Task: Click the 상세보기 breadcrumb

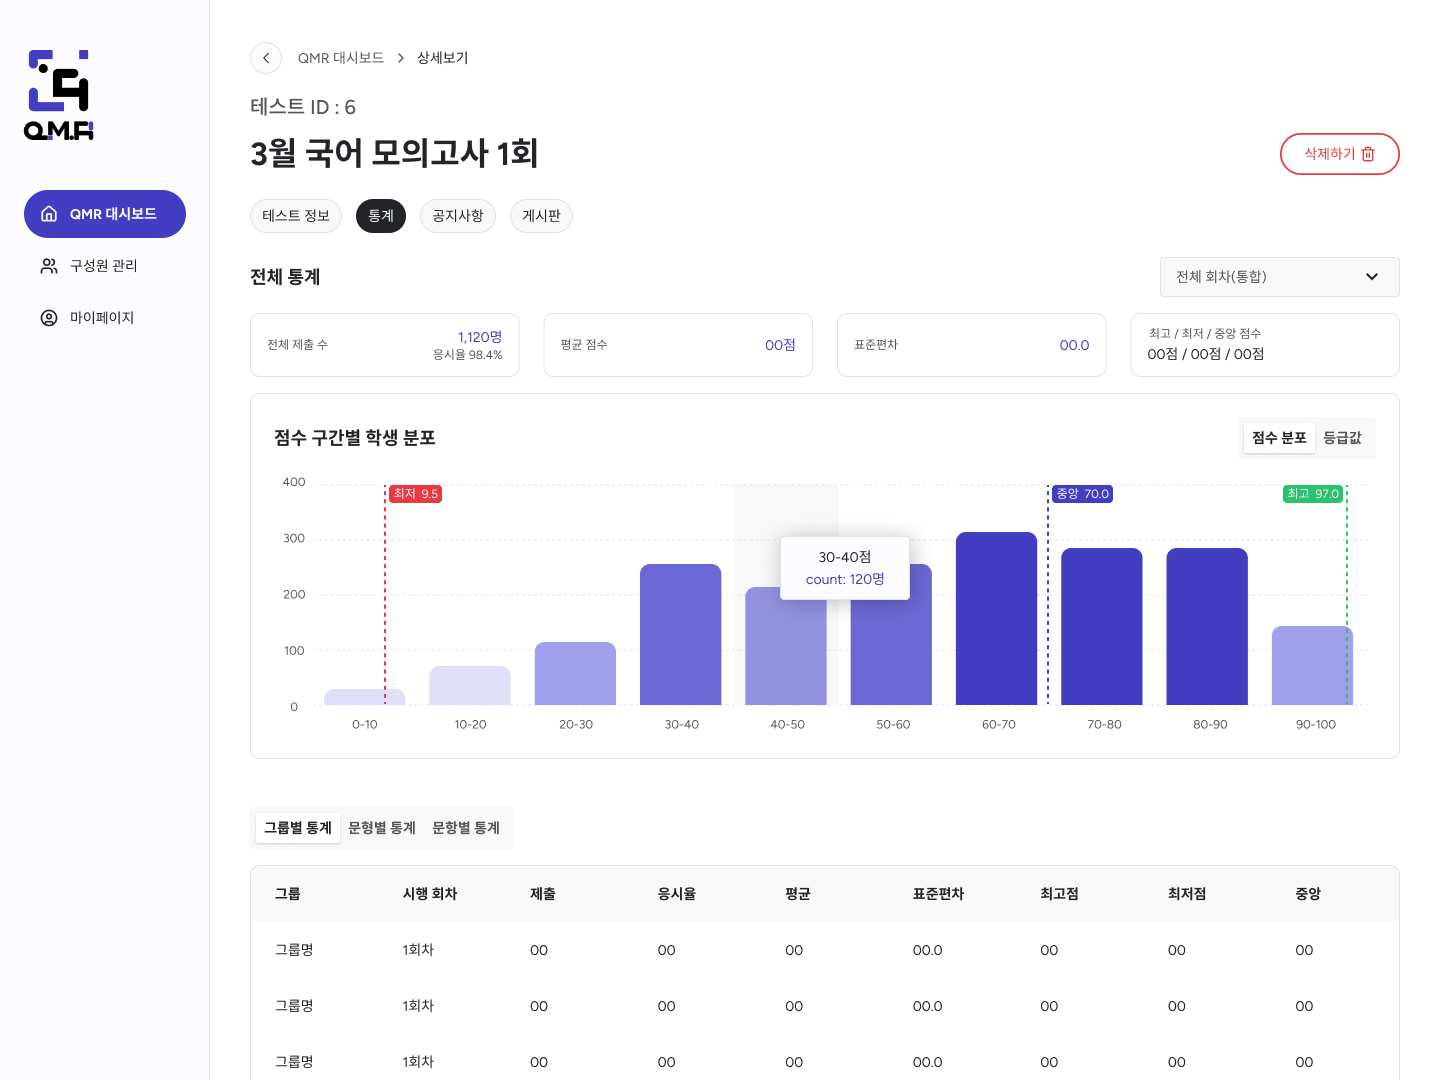Action: (x=442, y=58)
